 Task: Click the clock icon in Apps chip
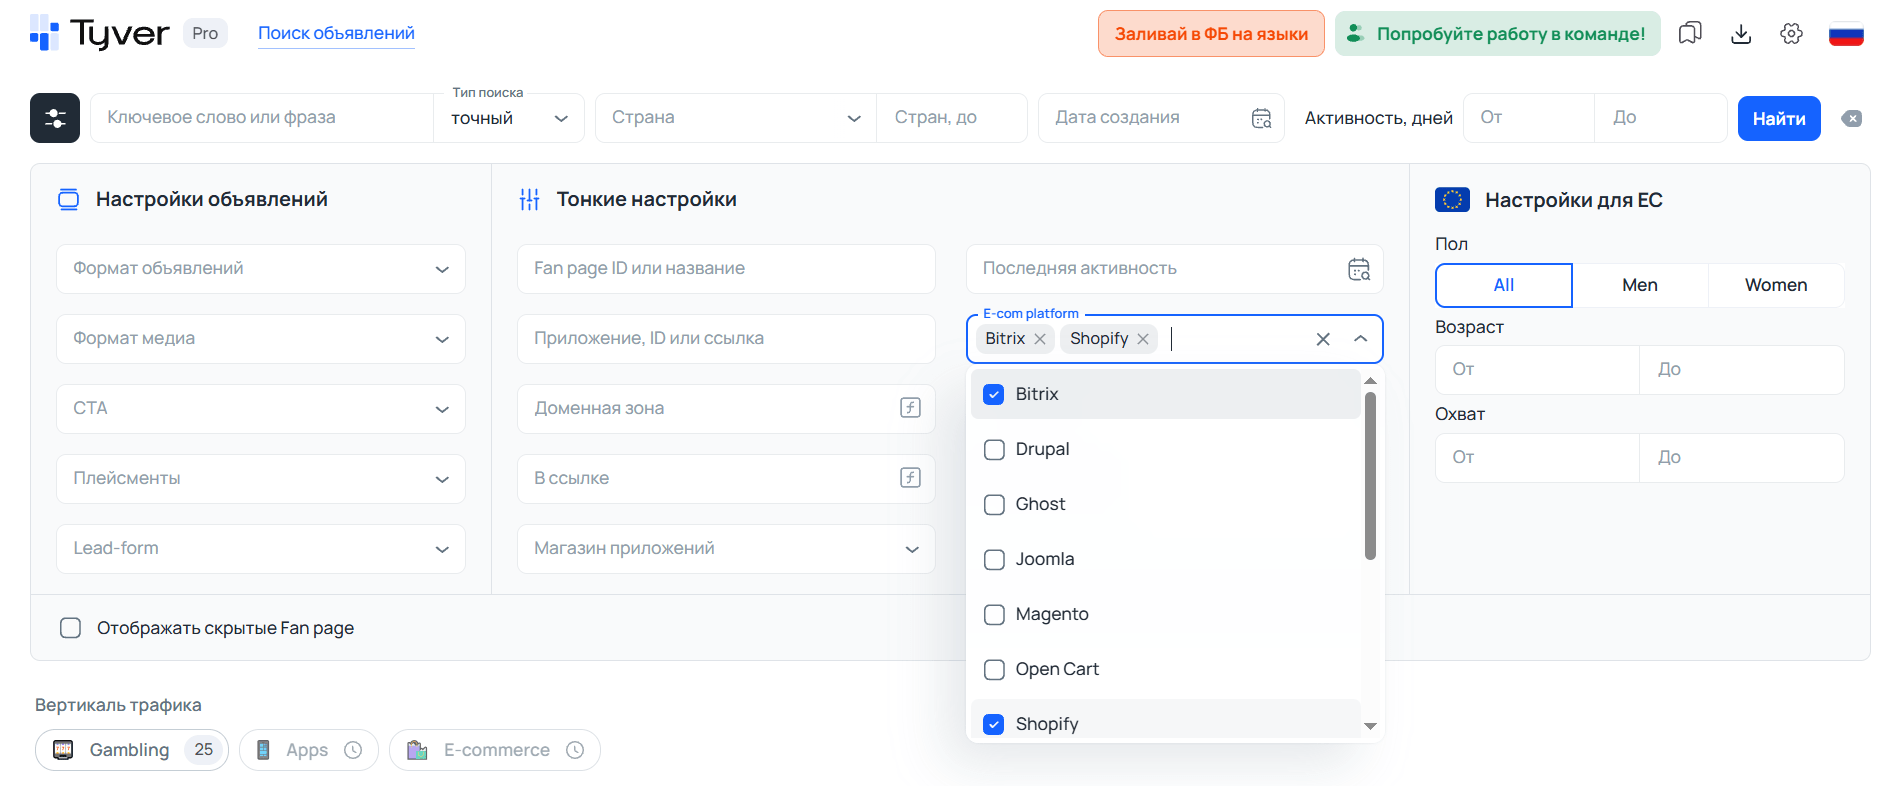click(x=353, y=750)
